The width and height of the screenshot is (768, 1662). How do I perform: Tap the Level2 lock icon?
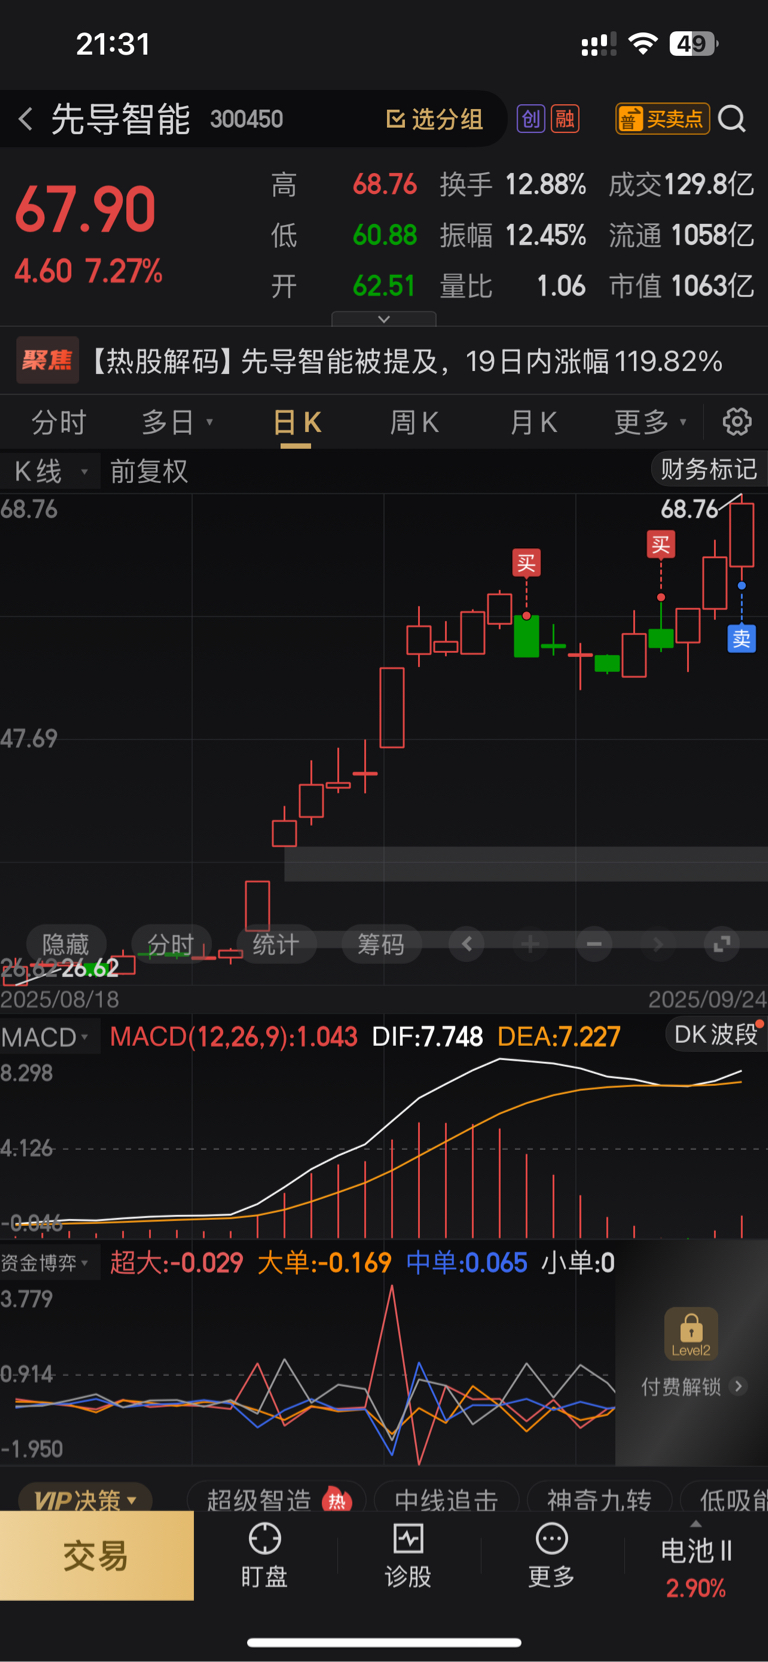691,1334
